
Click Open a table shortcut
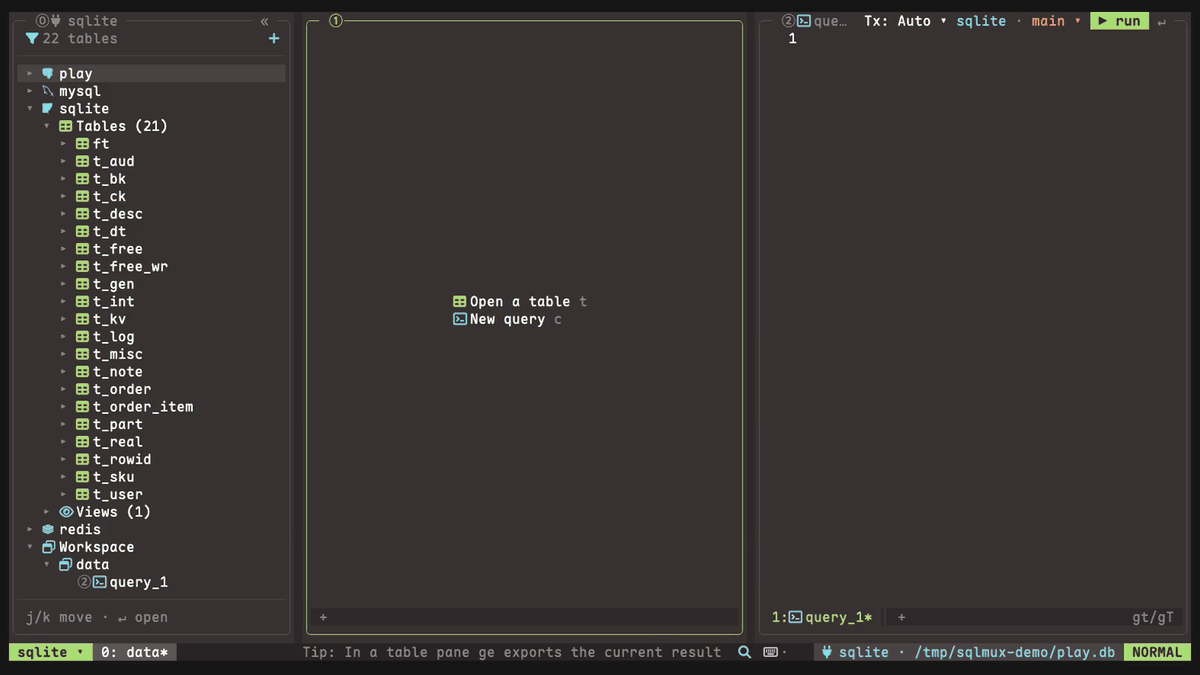520,302
